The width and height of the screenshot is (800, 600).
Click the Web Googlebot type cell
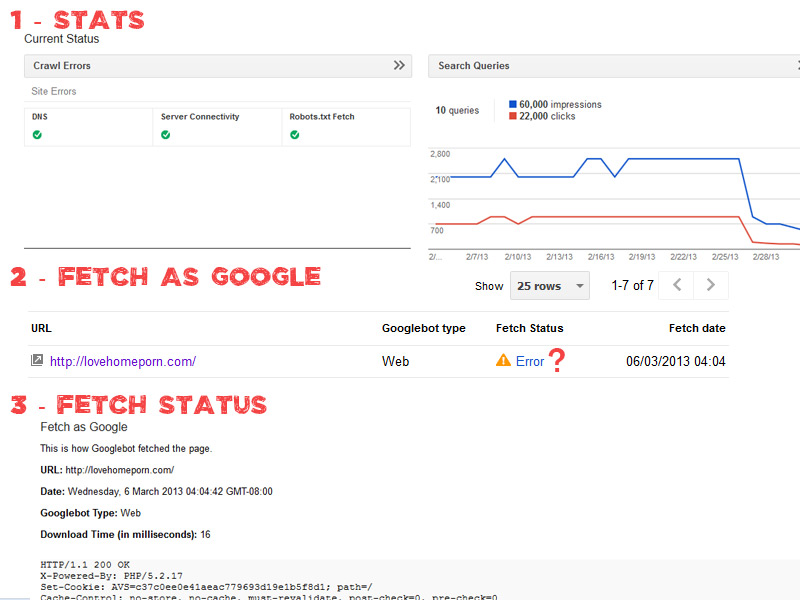(395, 361)
